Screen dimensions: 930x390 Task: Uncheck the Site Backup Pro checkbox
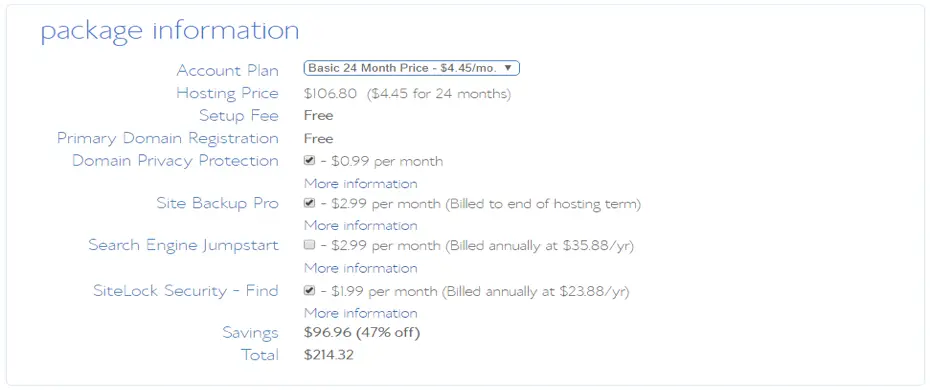(309, 203)
